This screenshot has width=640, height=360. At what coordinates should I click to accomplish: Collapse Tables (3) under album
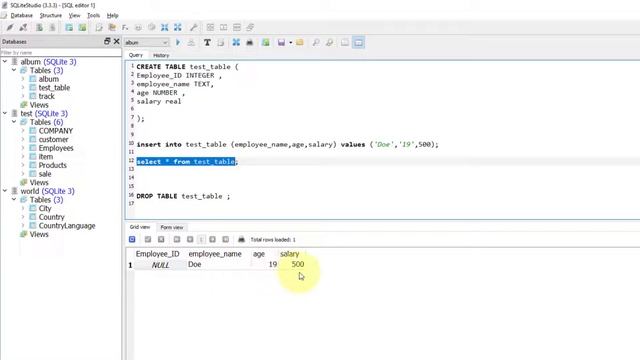14,70
